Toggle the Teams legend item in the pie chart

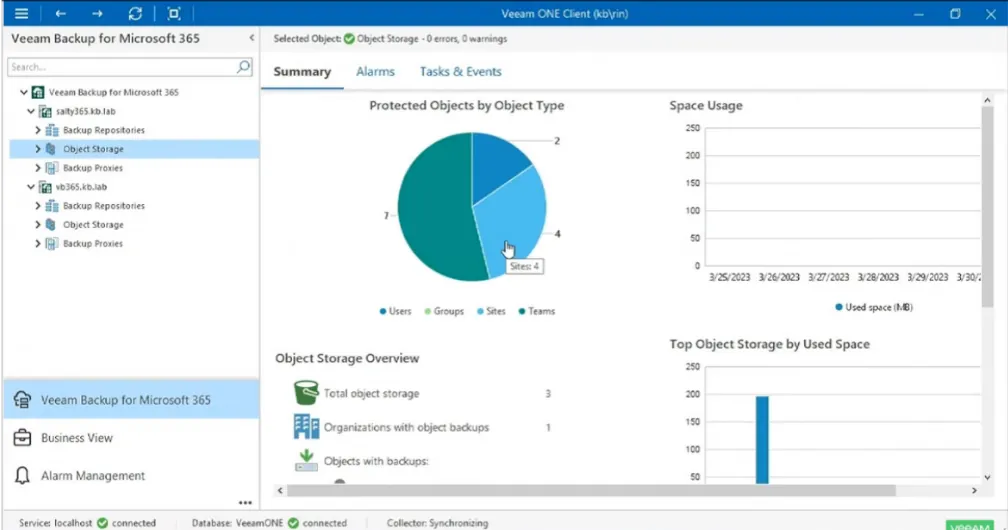[x=537, y=311]
